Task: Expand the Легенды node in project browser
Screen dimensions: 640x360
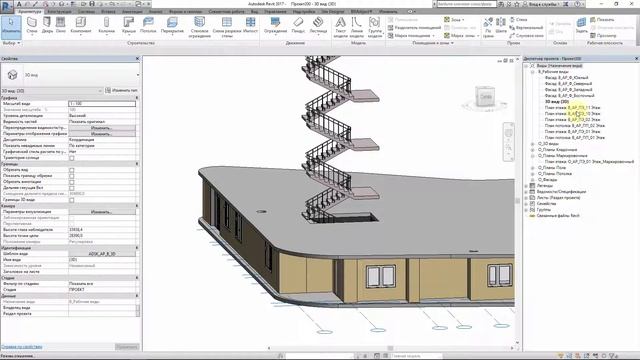Action: tap(527, 186)
